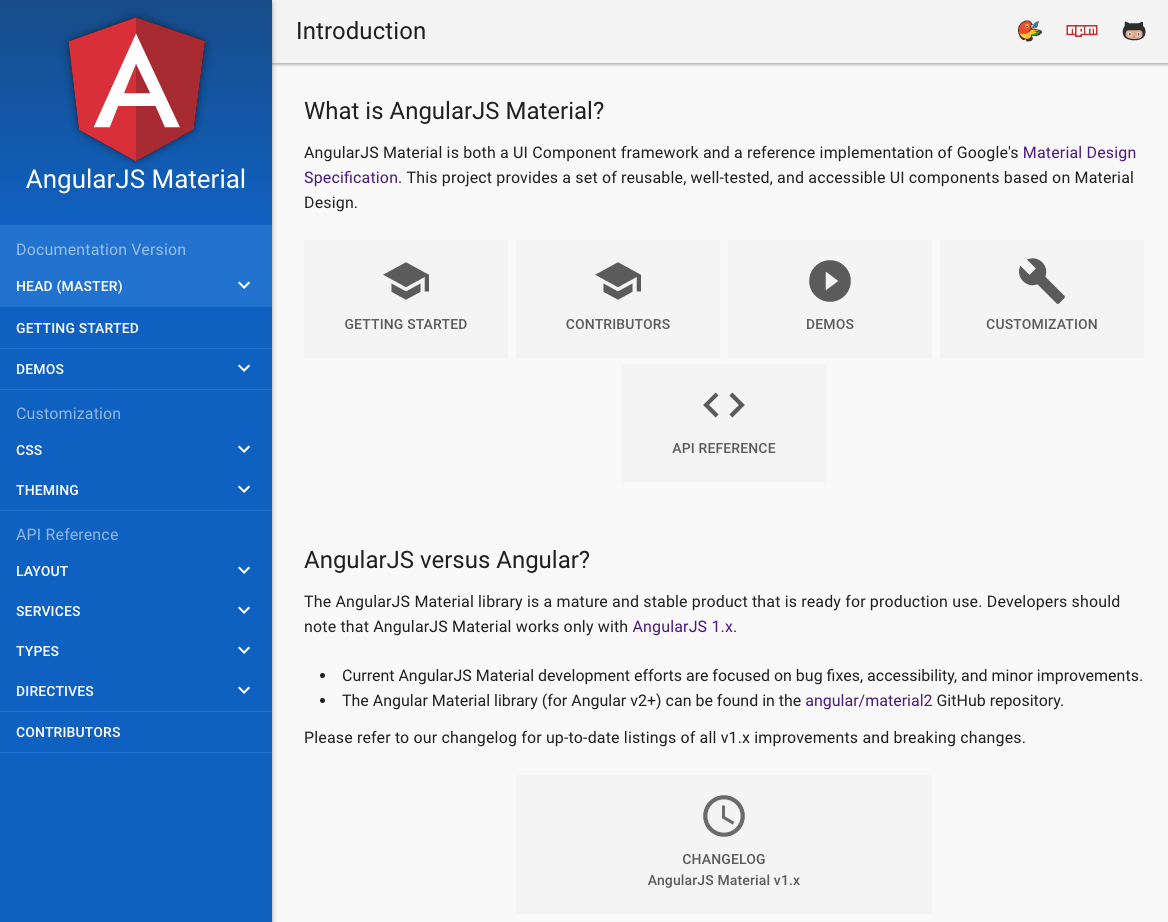The height and width of the screenshot is (922, 1168).
Task: Select DEMOS label in the sidebar
Action: [40, 369]
